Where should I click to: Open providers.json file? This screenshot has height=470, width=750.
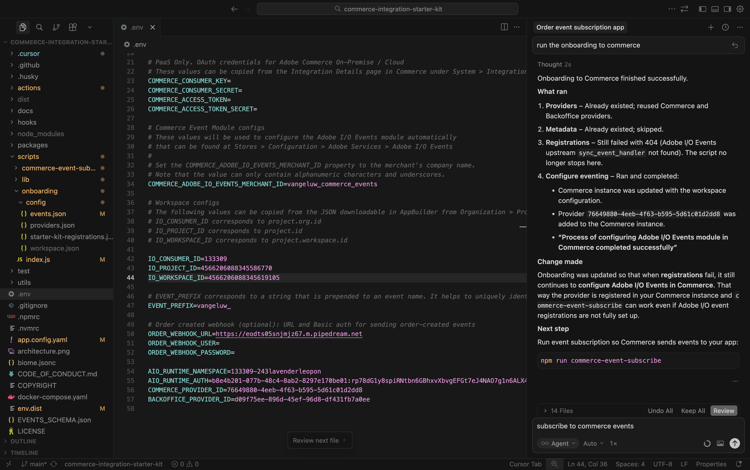(x=57, y=225)
